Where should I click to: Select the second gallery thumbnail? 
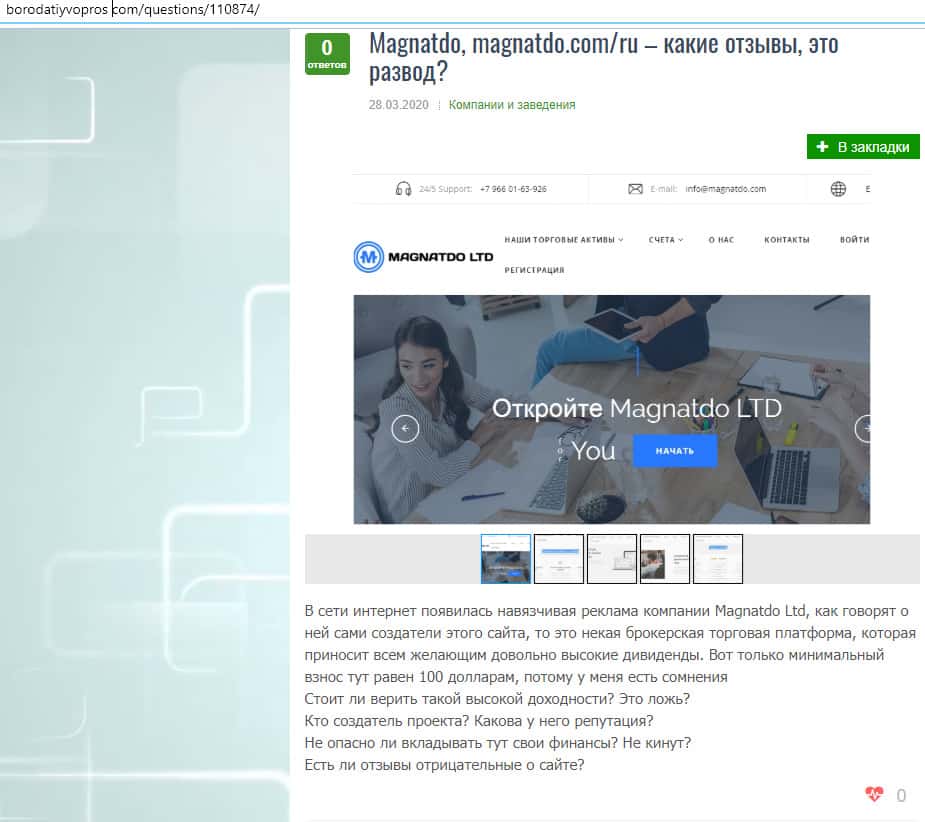pyautogui.click(x=559, y=559)
